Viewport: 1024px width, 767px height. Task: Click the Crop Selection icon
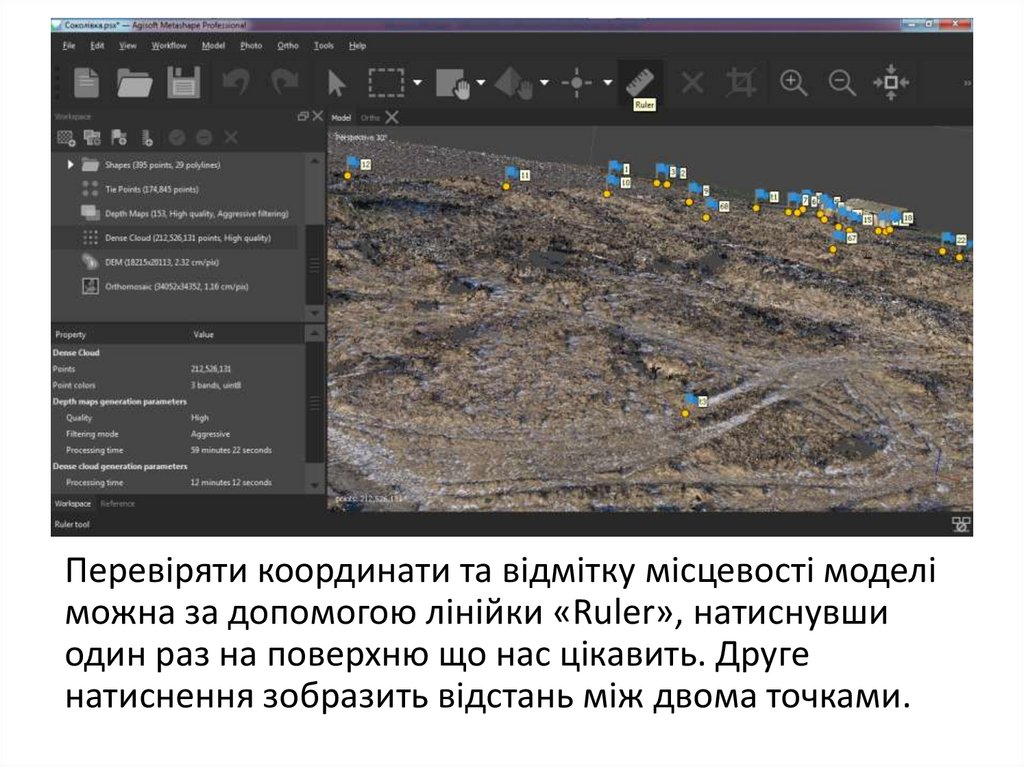(x=742, y=83)
